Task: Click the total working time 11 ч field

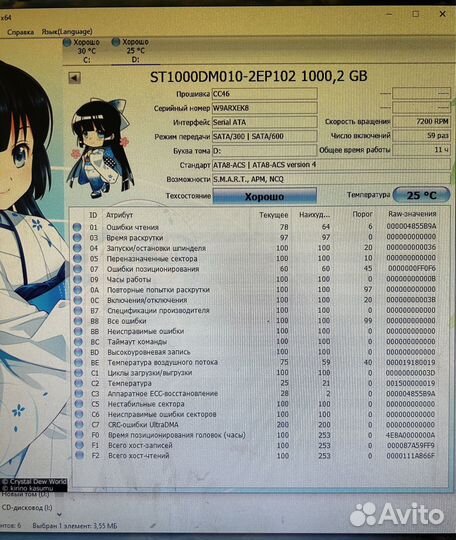Action: (421, 150)
